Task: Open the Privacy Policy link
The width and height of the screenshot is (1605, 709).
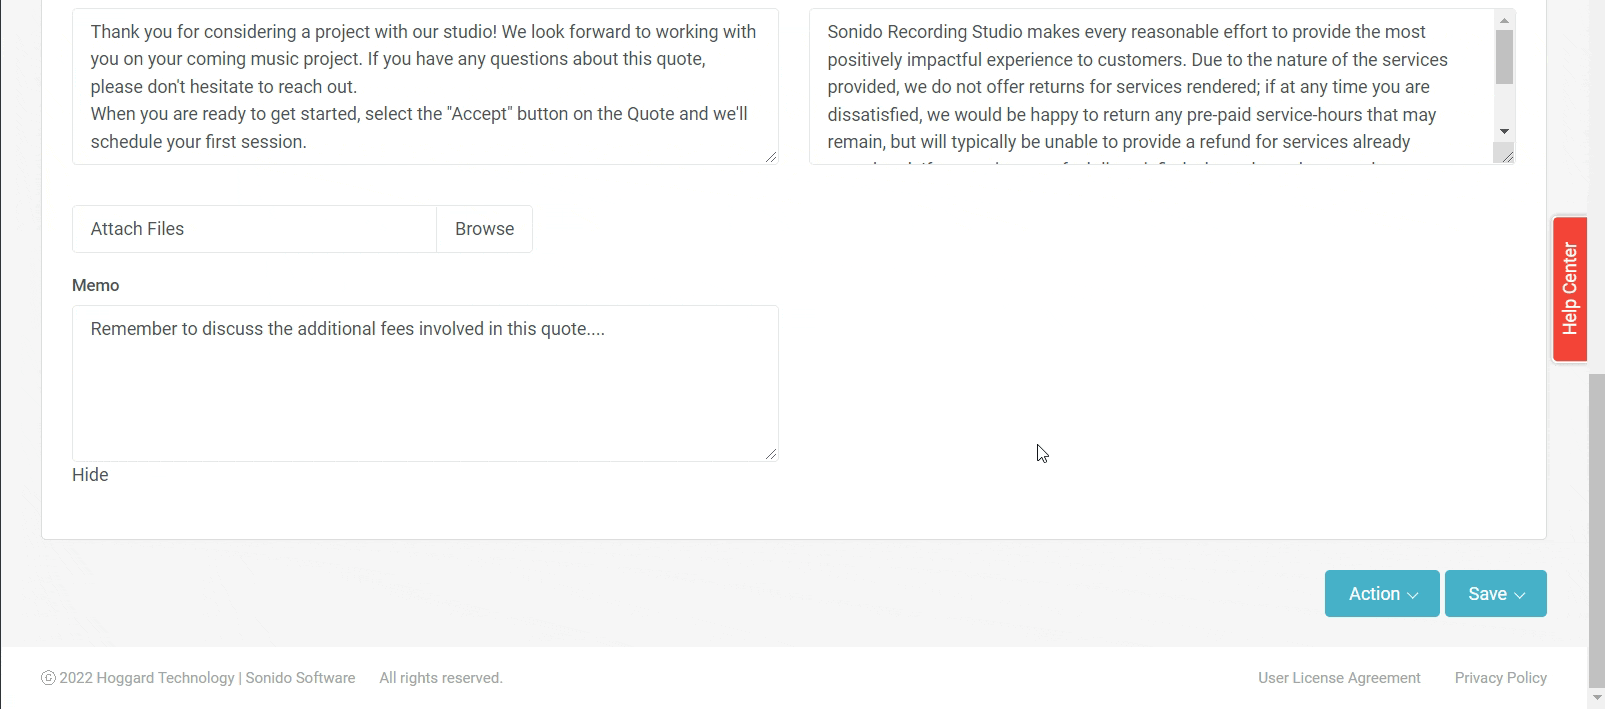Action: point(1500,678)
